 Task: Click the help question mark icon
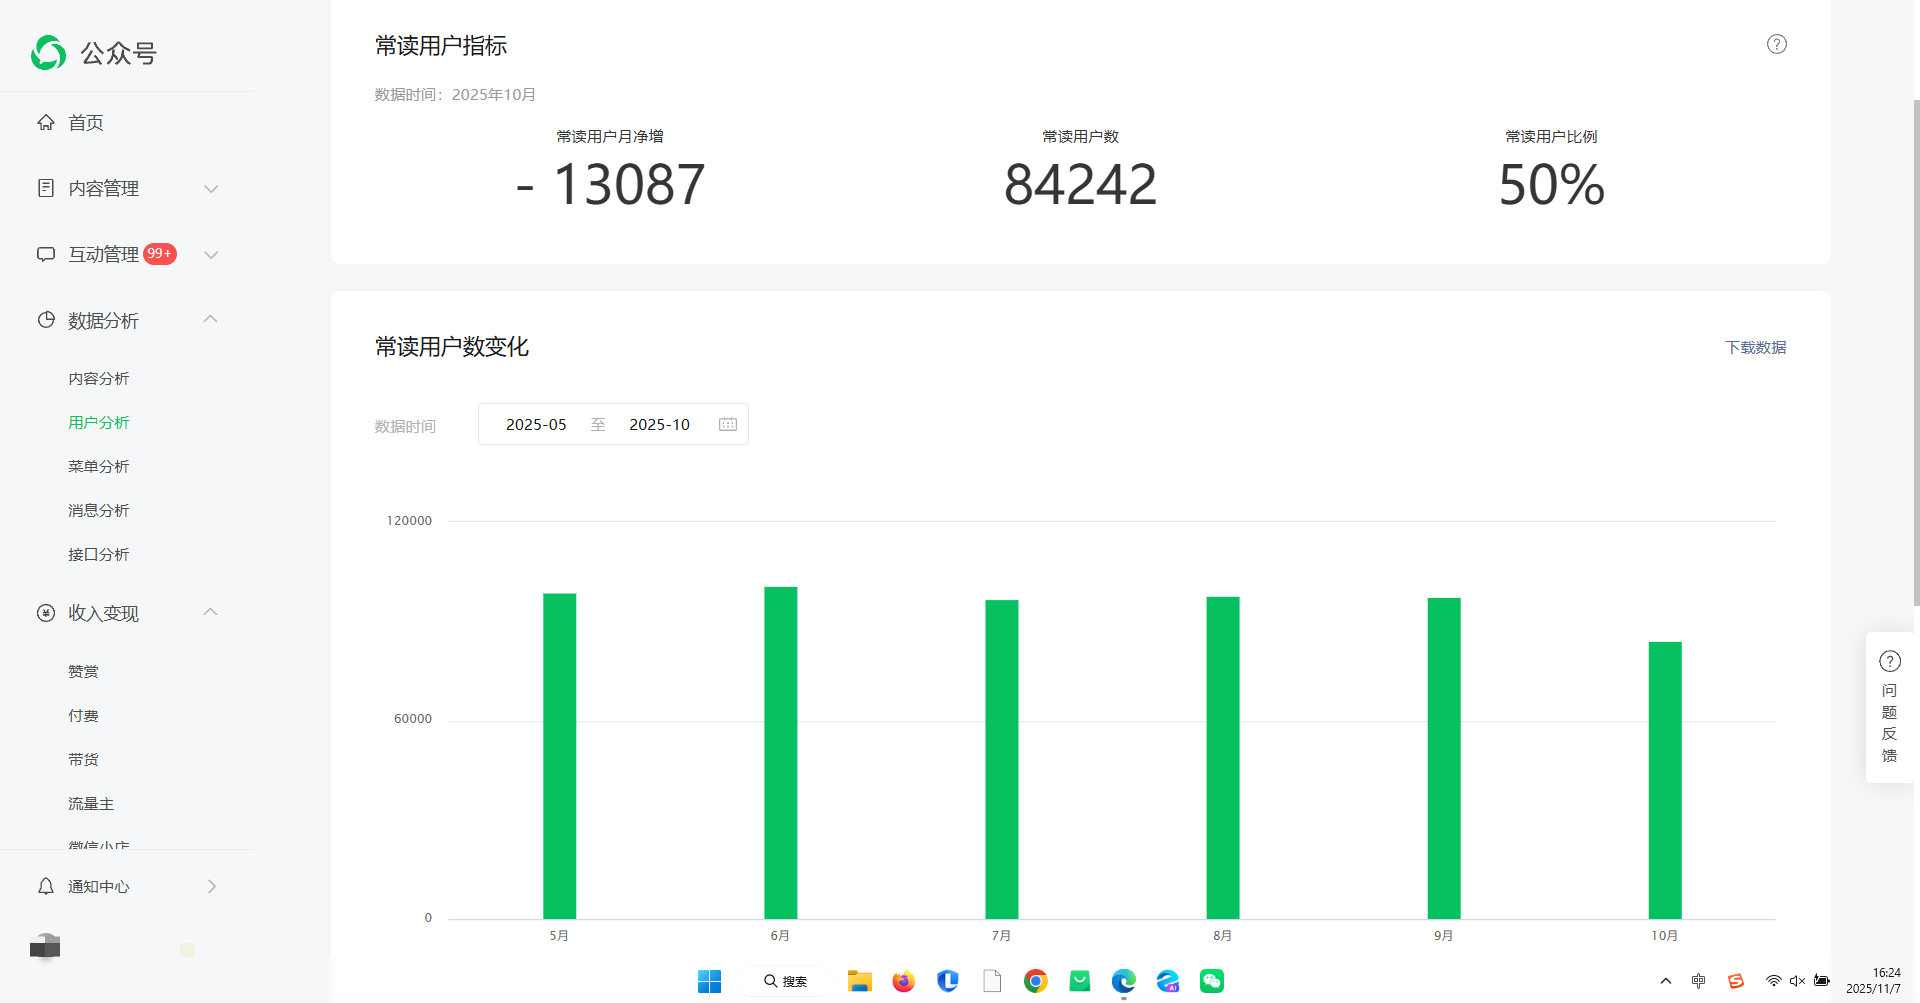coord(1776,44)
